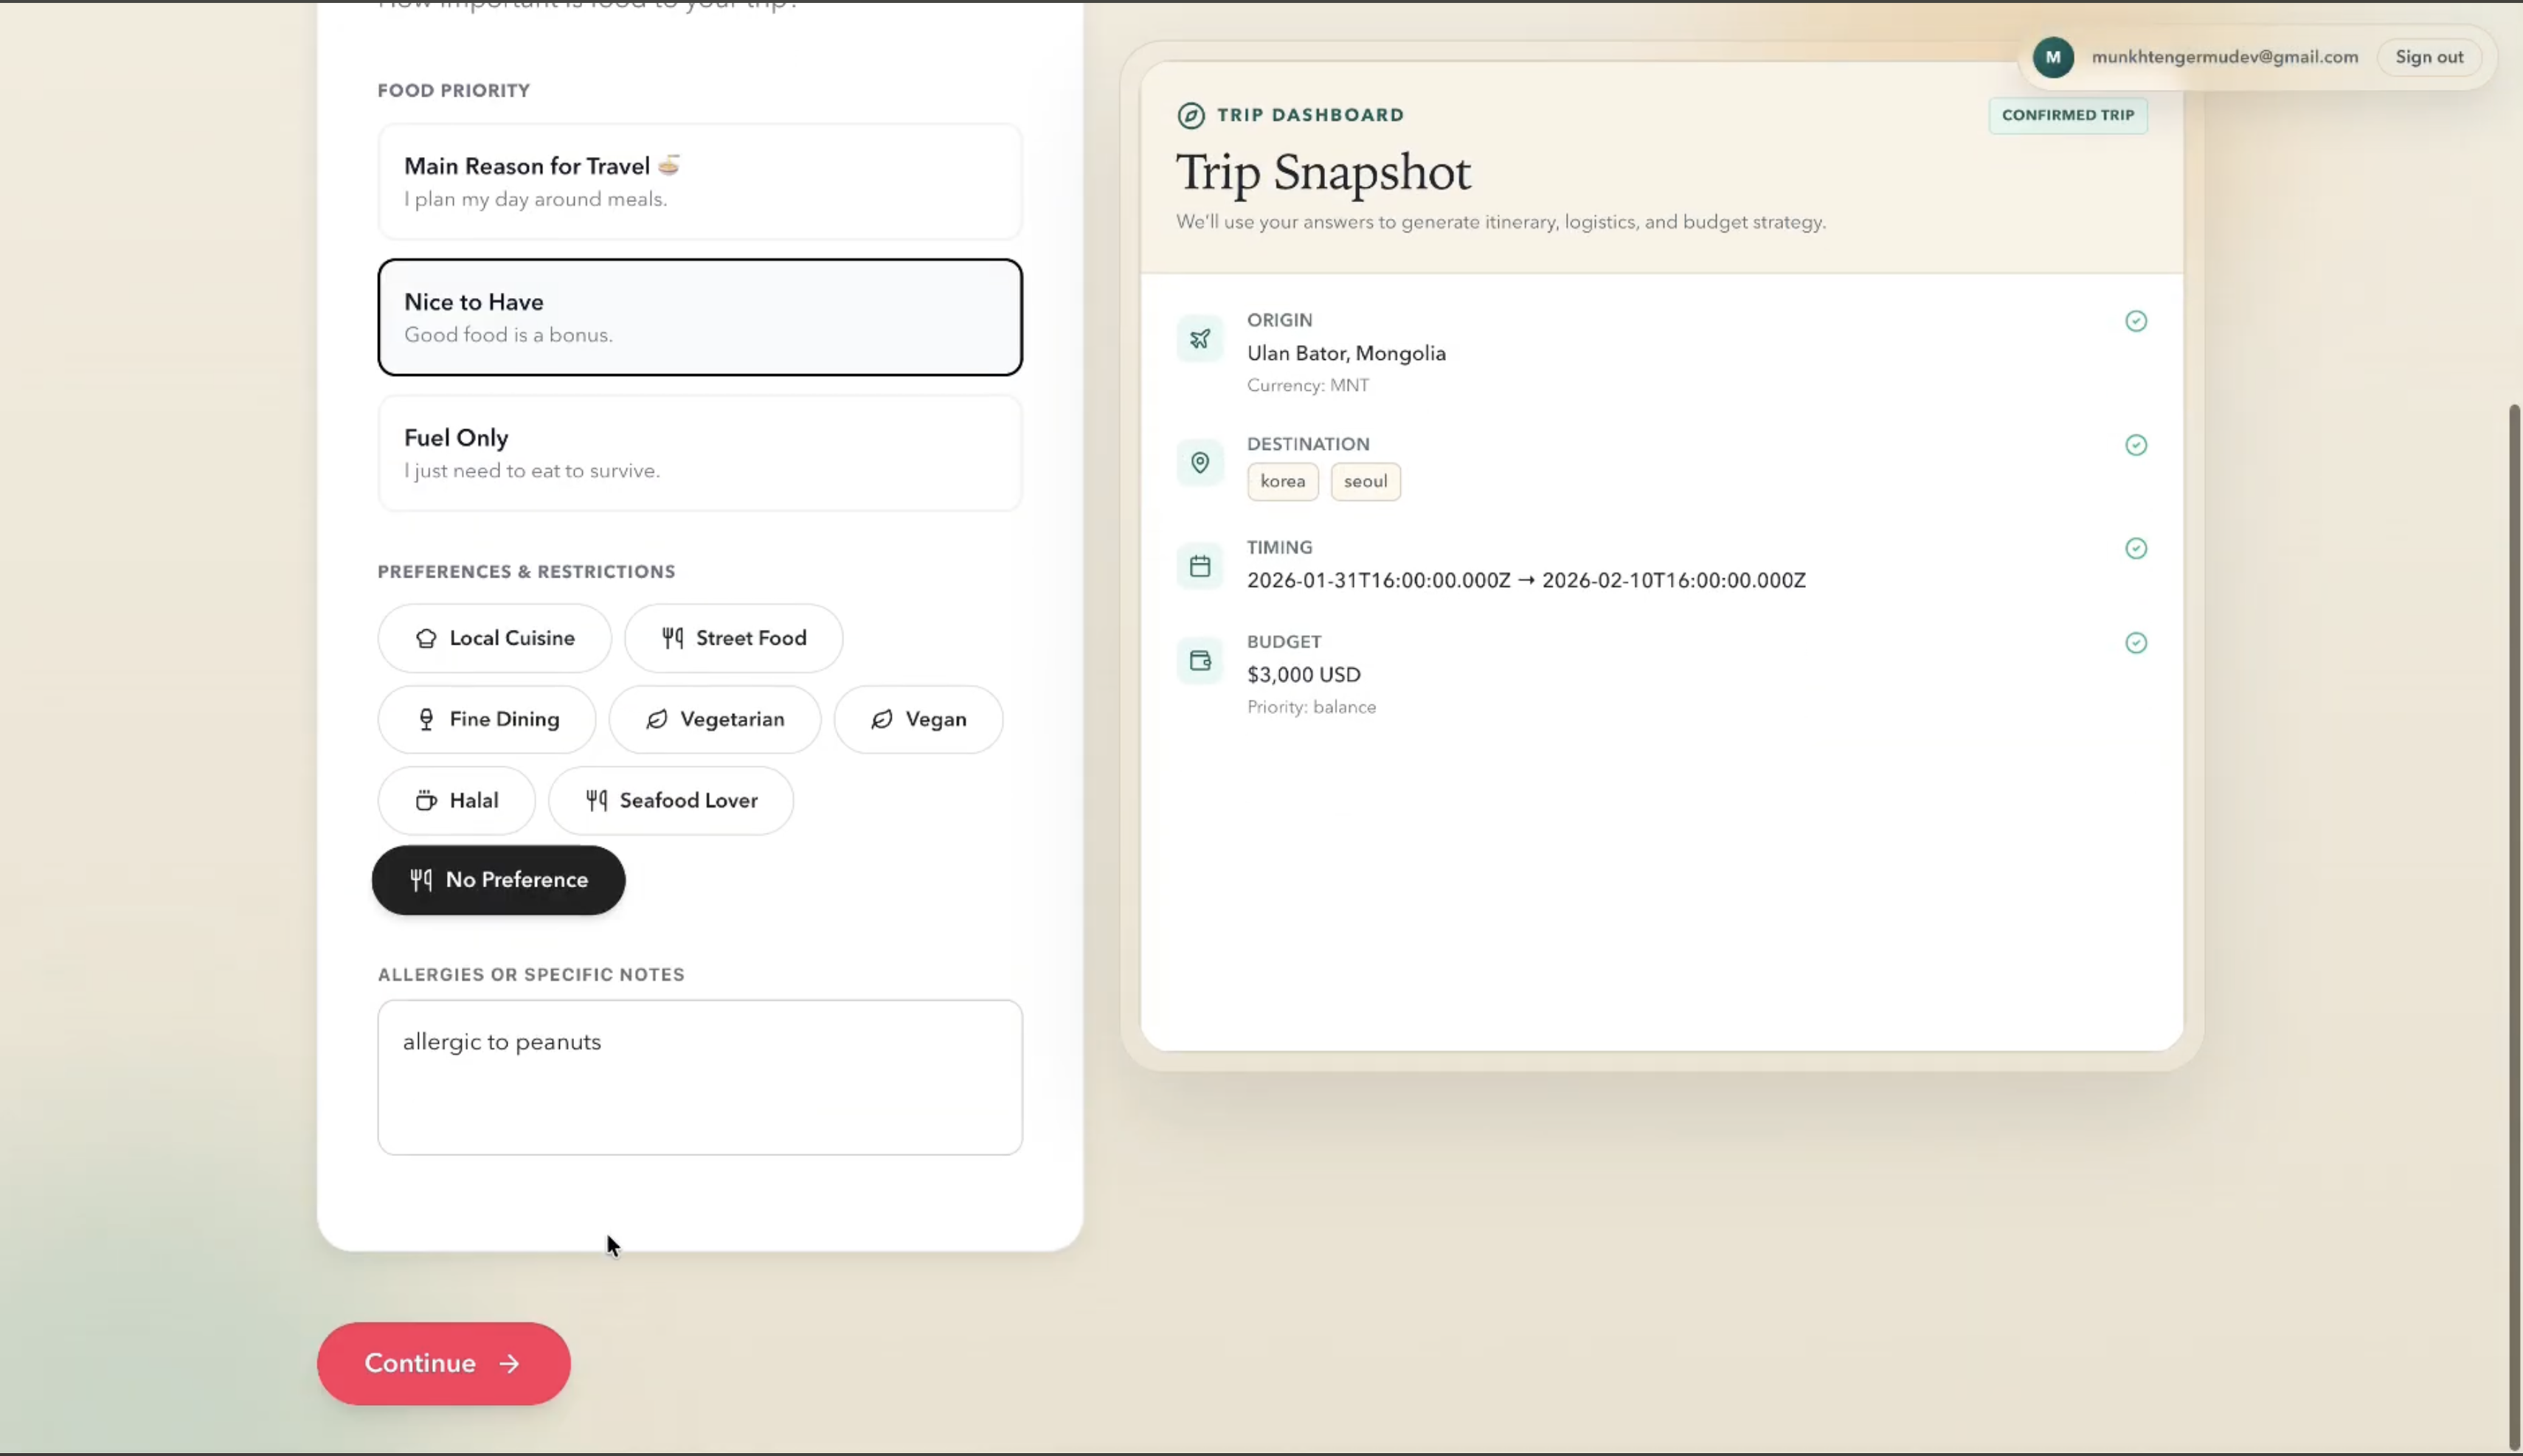2523x1456 pixels.
Task: Click the Trip Dashboard compass icon
Action: pos(1190,116)
